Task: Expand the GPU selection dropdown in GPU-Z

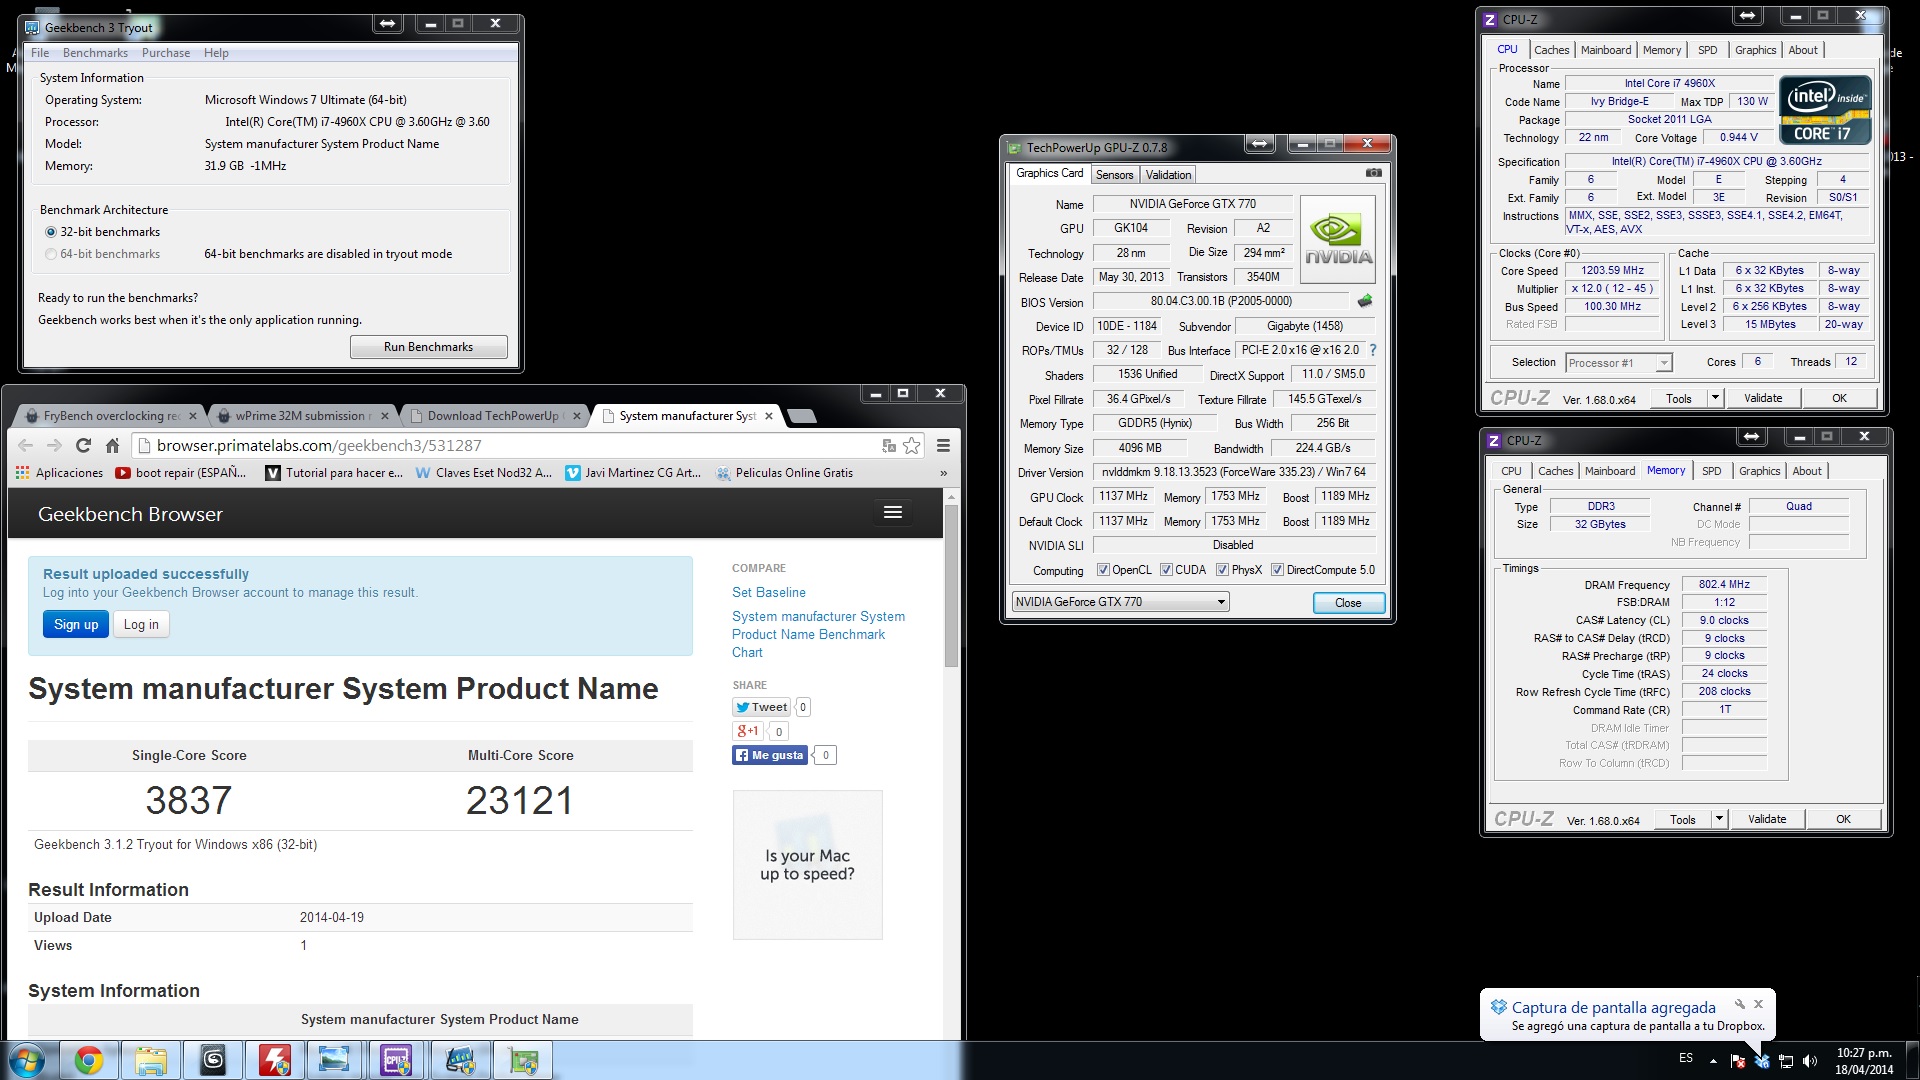Action: pyautogui.click(x=1221, y=602)
